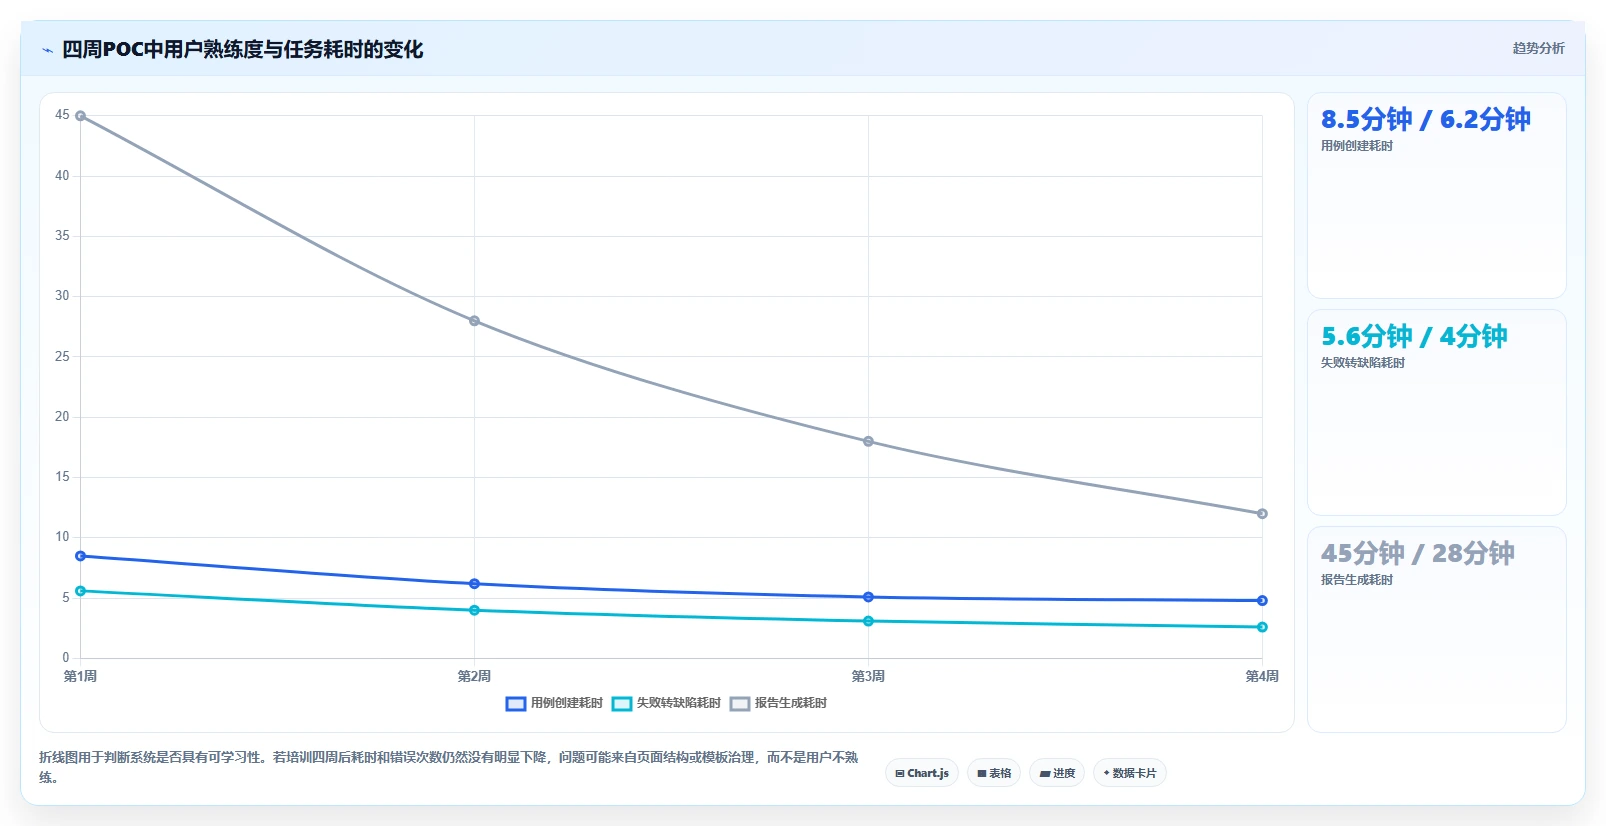1606x826 pixels.
Task: Click the 失败转缺陷耗时 card caption
Action: (1363, 363)
